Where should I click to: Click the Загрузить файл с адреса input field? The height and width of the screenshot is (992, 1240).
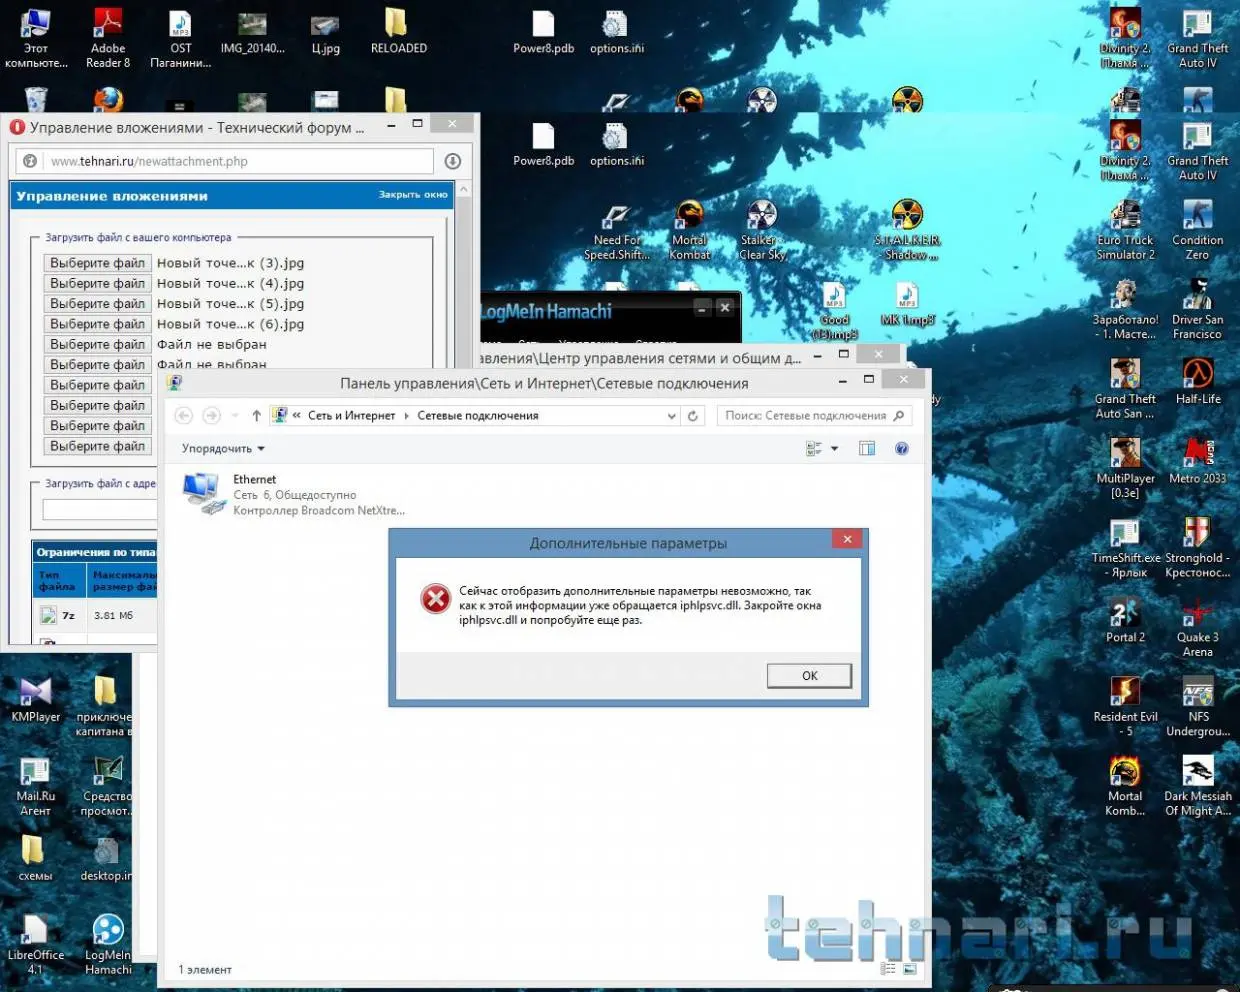(x=100, y=510)
